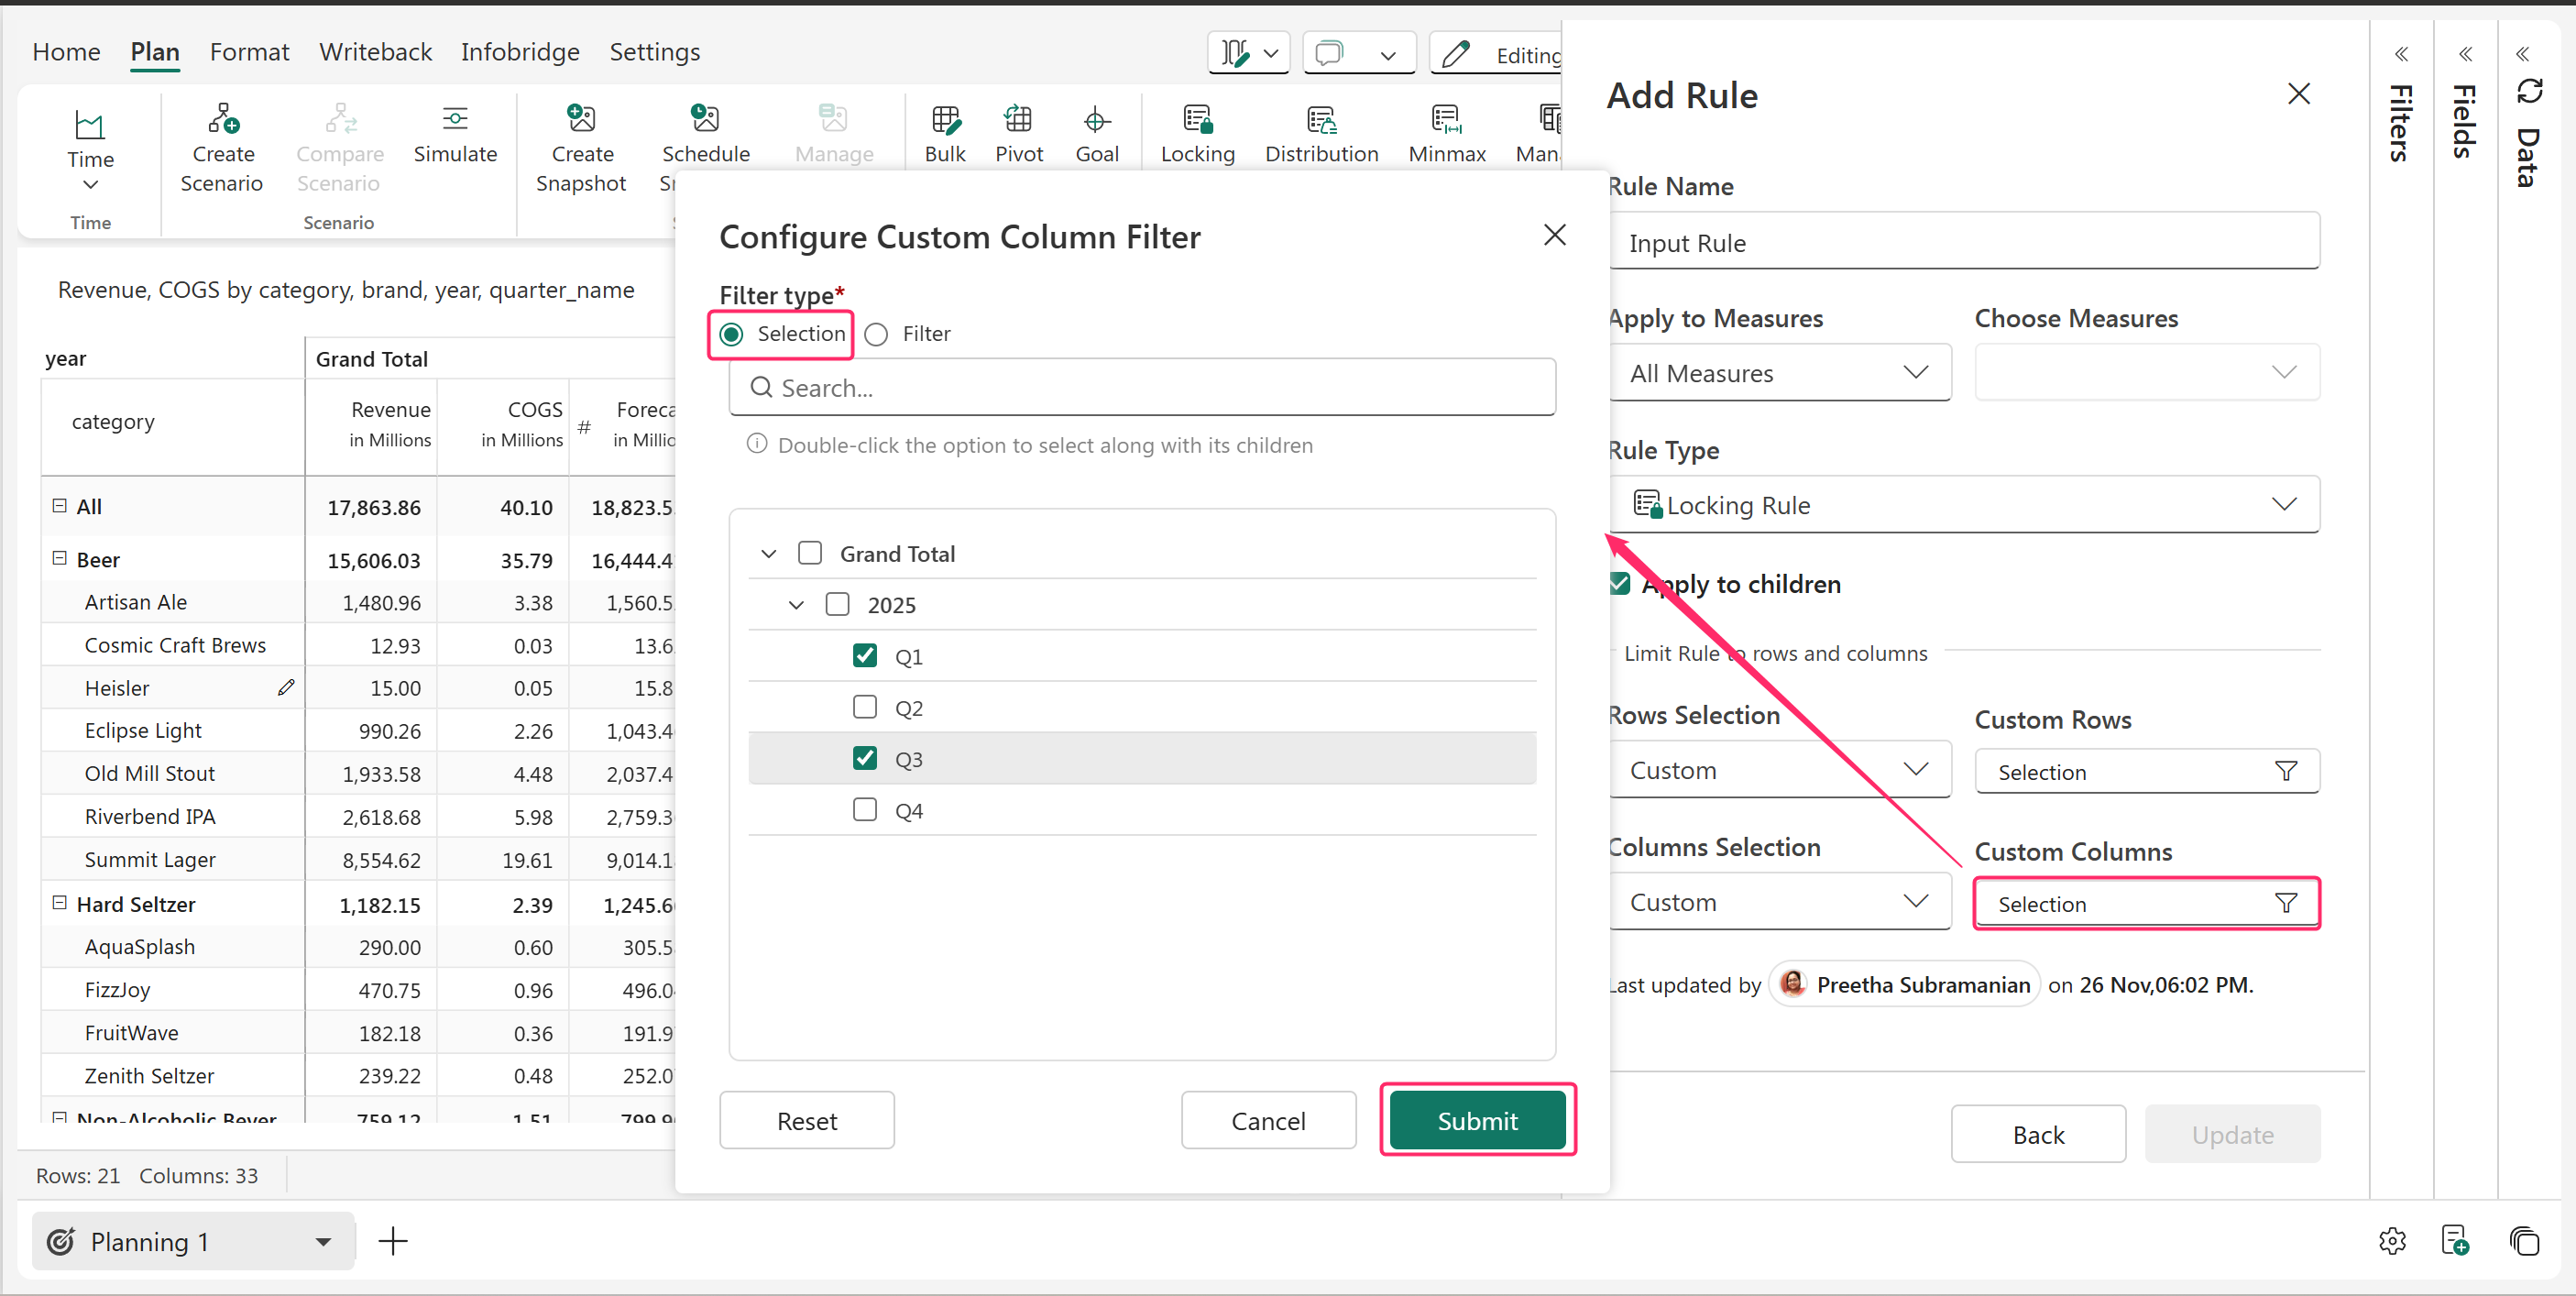Click the Reset button
The width and height of the screenshot is (2576, 1296).
coord(806,1120)
